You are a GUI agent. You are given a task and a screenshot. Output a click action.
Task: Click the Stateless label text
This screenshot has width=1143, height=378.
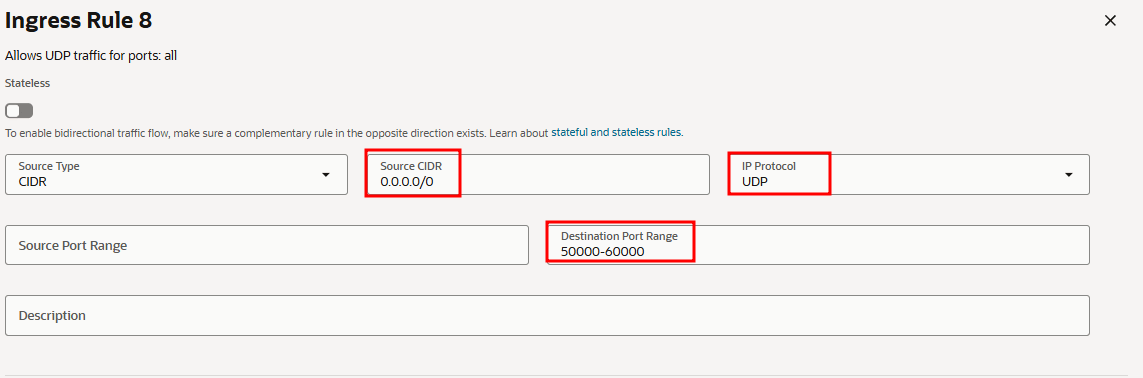pyautogui.click(x=27, y=83)
